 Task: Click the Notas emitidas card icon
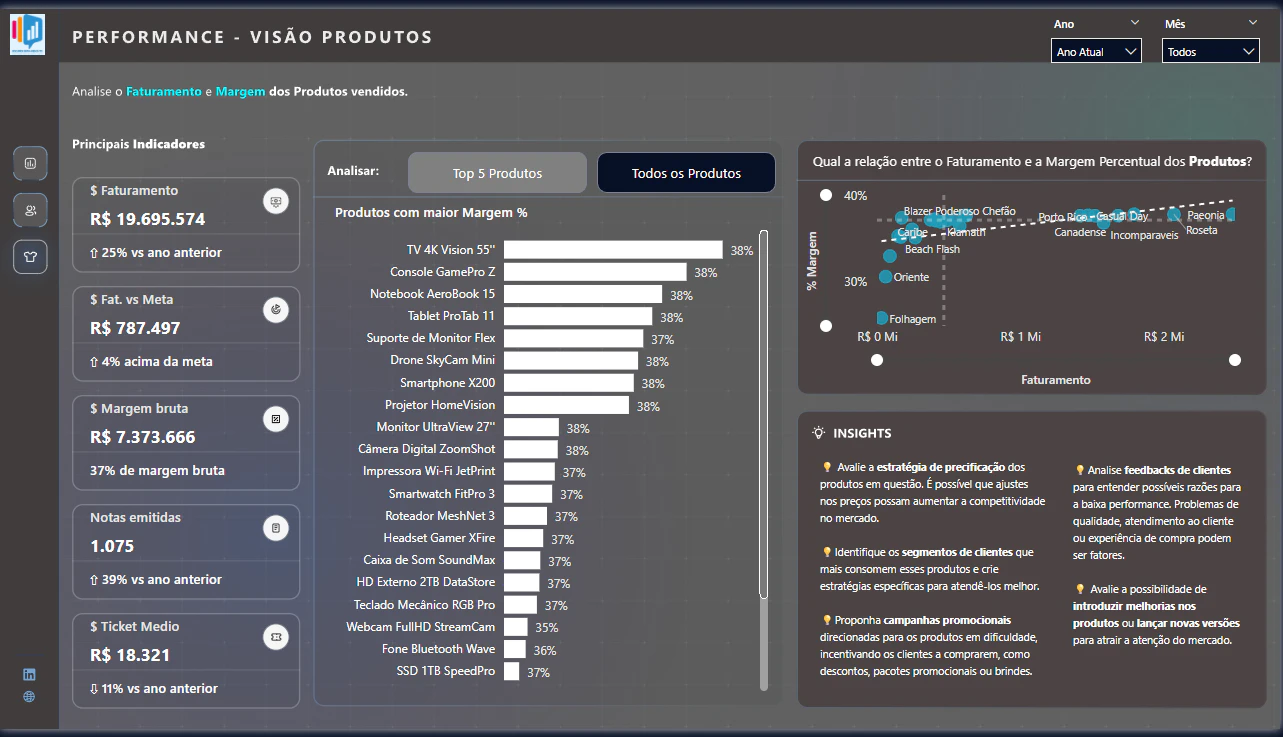[x=276, y=528]
